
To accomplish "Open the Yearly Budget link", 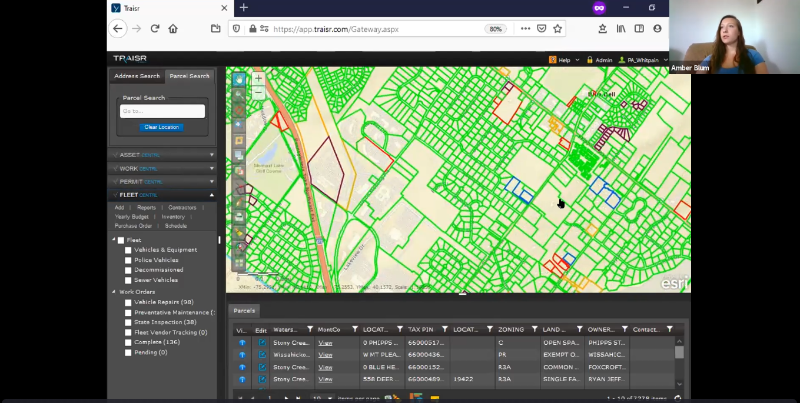I will point(132,217).
